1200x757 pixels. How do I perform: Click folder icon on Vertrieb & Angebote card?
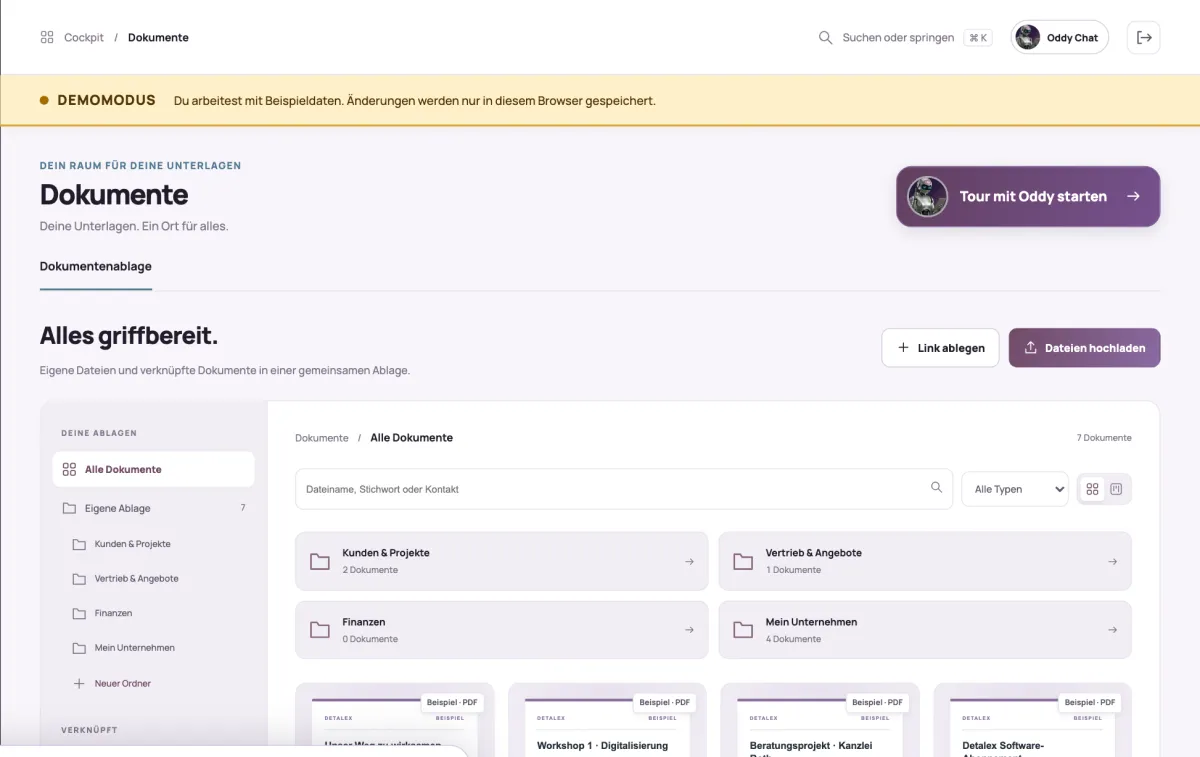click(x=743, y=561)
